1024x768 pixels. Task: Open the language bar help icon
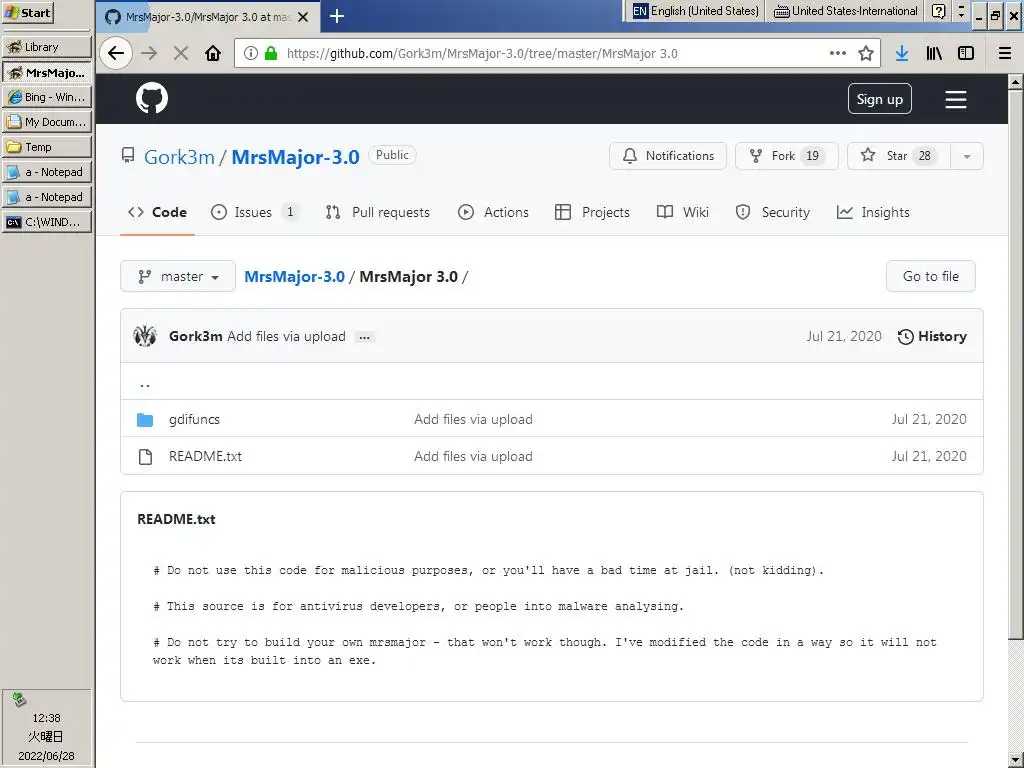coord(938,11)
